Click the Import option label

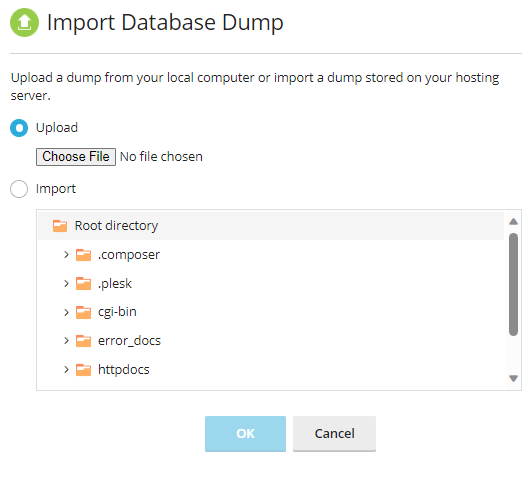[x=56, y=189]
